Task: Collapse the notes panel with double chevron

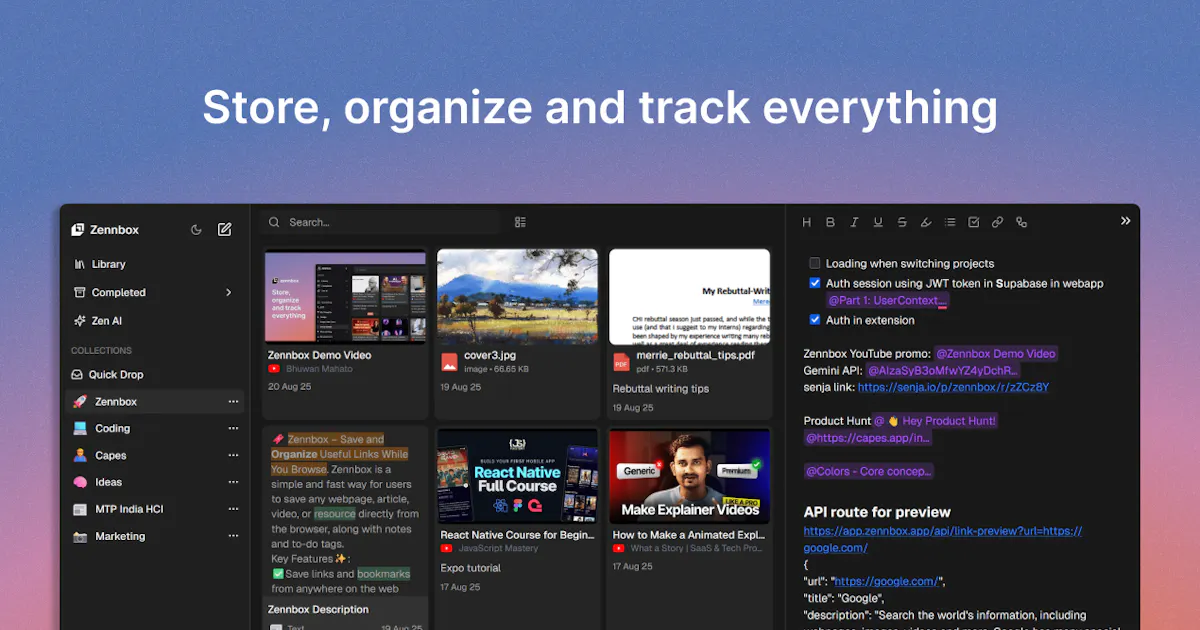Action: pos(1125,220)
